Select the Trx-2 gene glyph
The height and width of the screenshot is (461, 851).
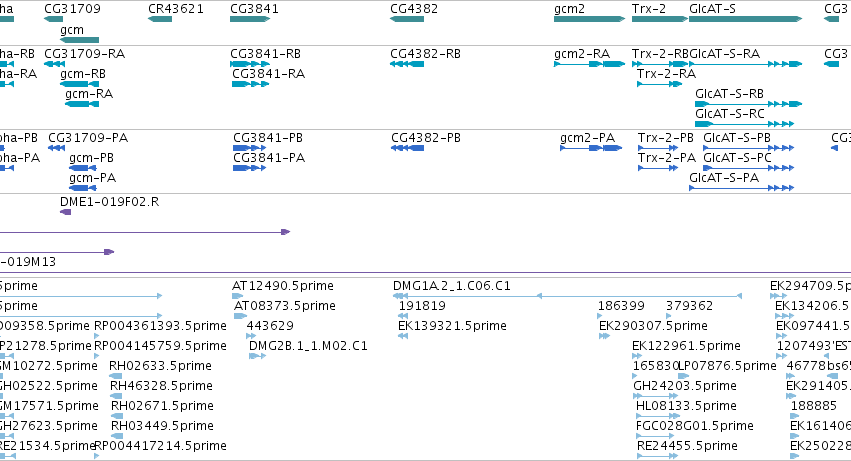click(x=660, y=19)
